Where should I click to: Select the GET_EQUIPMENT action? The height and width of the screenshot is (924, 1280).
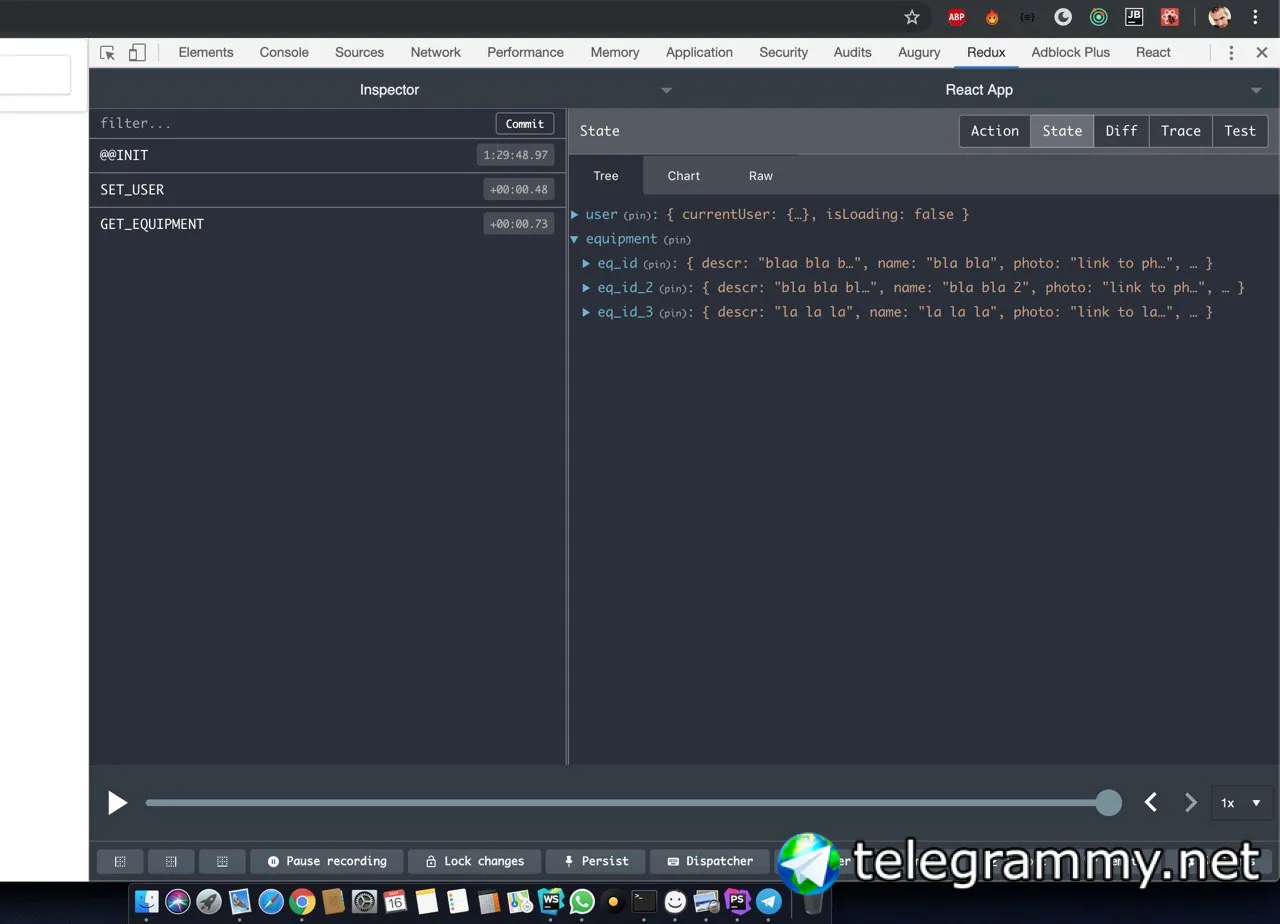point(327,224)
